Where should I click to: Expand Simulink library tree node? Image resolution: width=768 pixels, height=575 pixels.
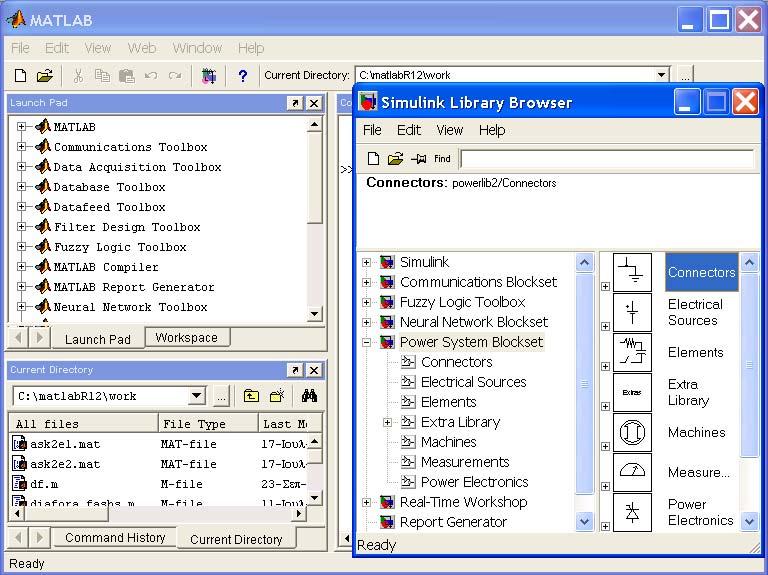pyautogui.click(x=366, y=263)
